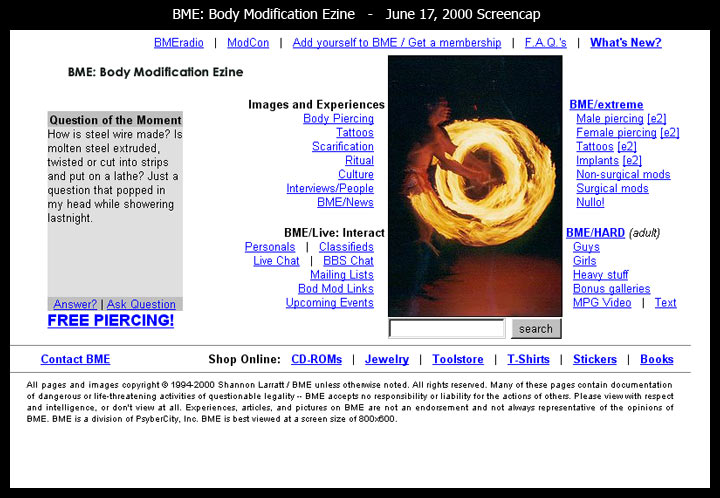Open the Toolstore link
720x498 pixels.
click(458, 359)
